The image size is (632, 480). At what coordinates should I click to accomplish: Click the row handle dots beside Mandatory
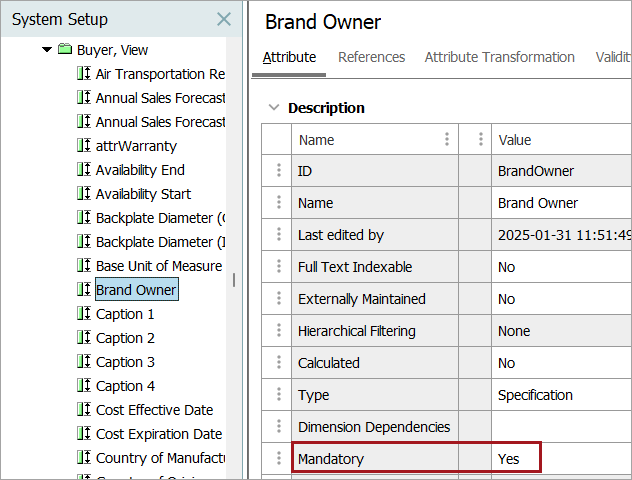pyautogui.click(x=279, y=459)
